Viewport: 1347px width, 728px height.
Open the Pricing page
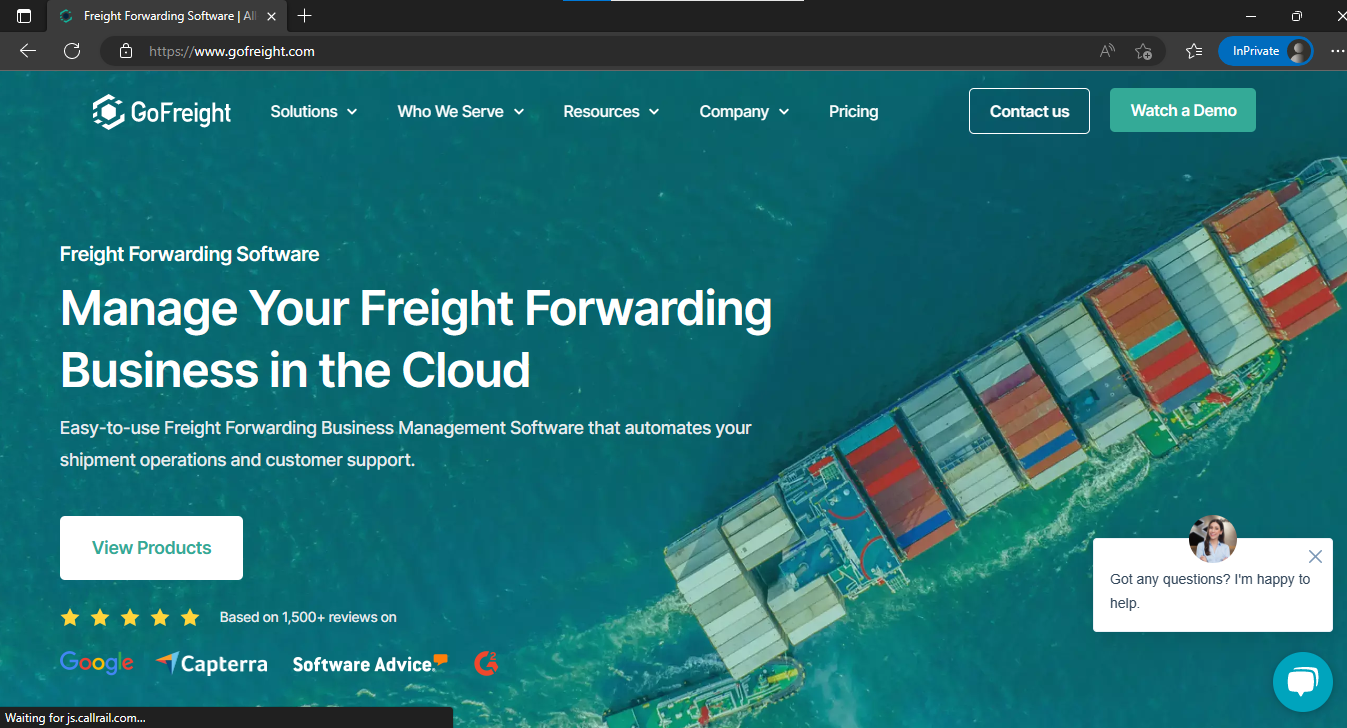point(853,112)
